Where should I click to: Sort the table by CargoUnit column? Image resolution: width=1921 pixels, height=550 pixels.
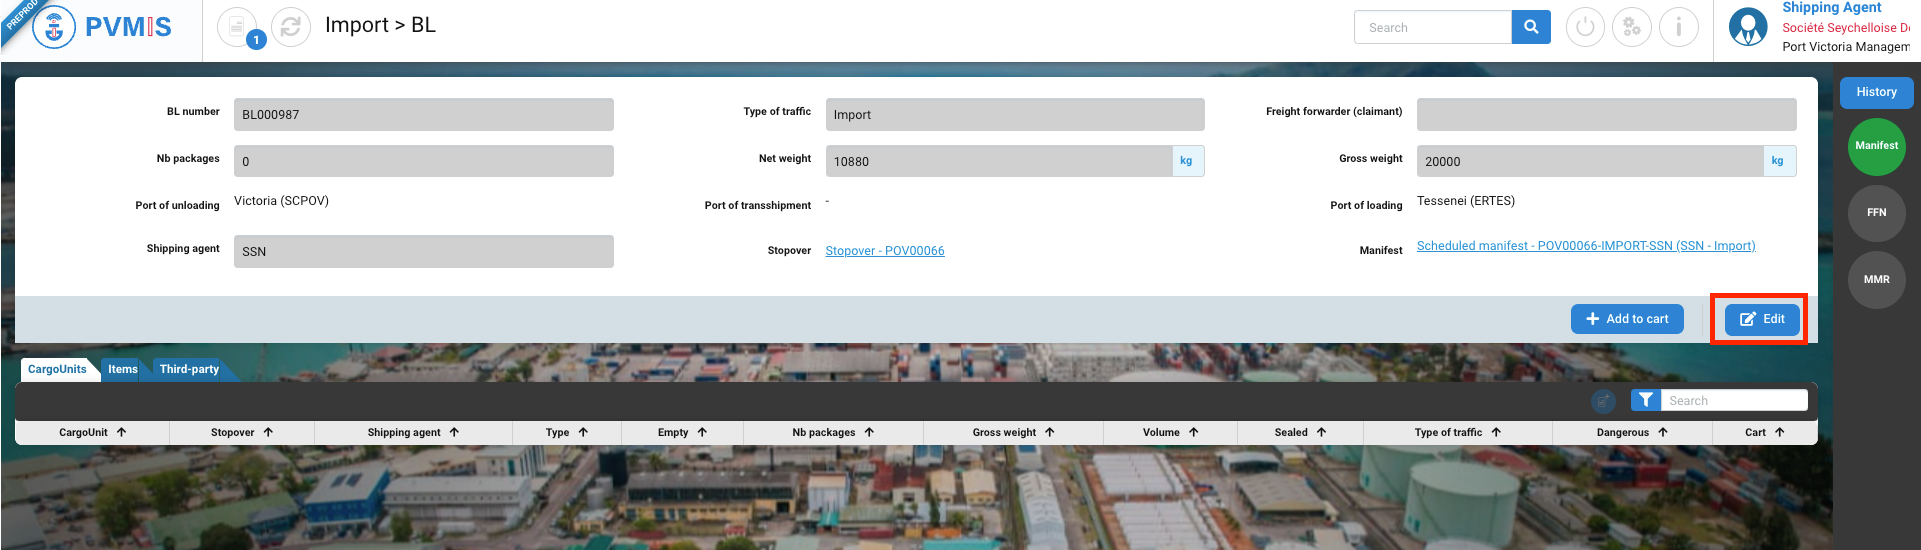(92, 432)
